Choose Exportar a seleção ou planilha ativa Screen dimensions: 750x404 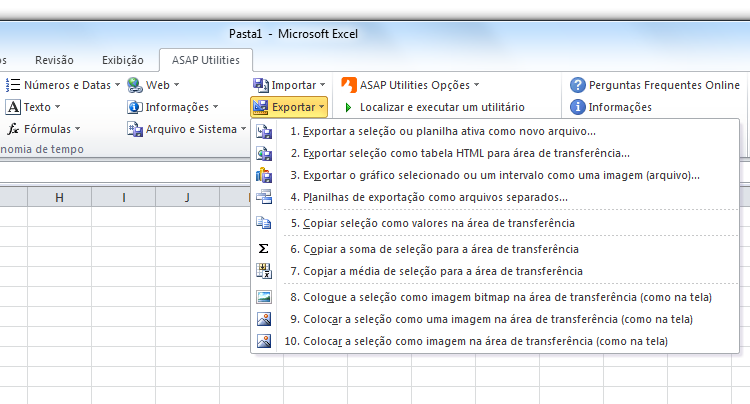coord(495,131)
